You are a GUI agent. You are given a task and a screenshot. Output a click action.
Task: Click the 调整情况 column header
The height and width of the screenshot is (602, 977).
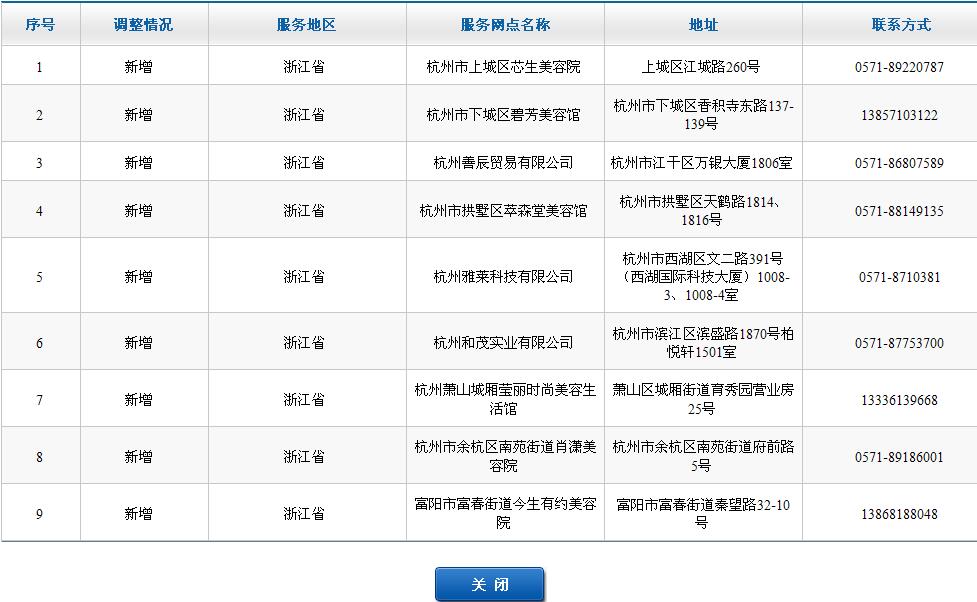point(143,25)
